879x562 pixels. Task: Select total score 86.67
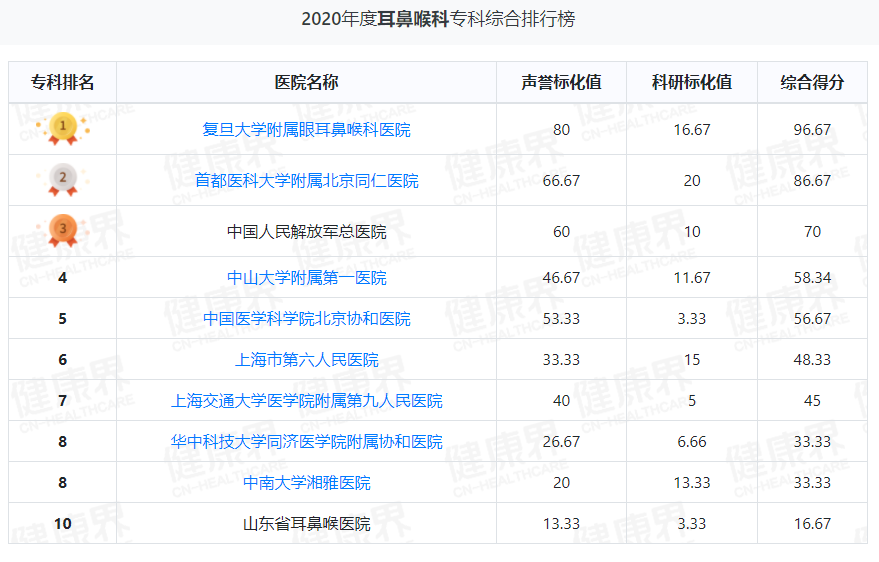coord(812,180)
